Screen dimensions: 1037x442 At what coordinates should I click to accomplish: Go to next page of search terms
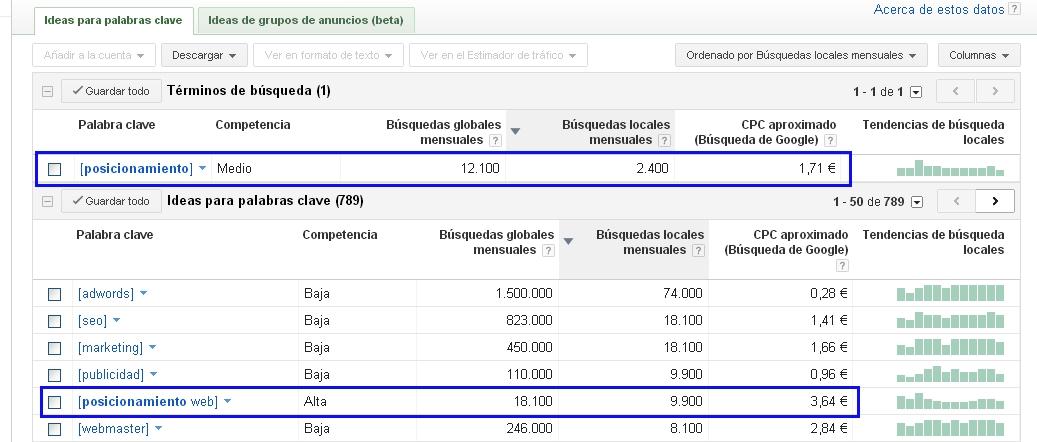pos(995,91)
